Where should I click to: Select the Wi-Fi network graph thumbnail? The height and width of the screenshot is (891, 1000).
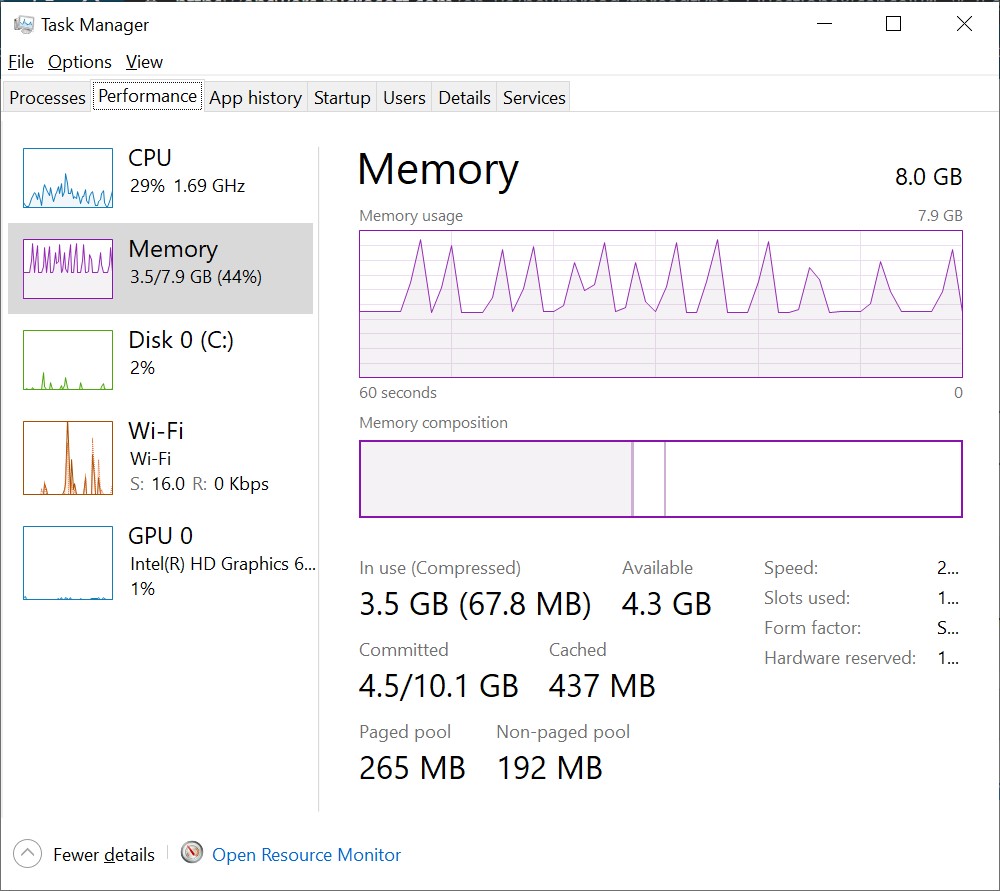pos(68,458)
